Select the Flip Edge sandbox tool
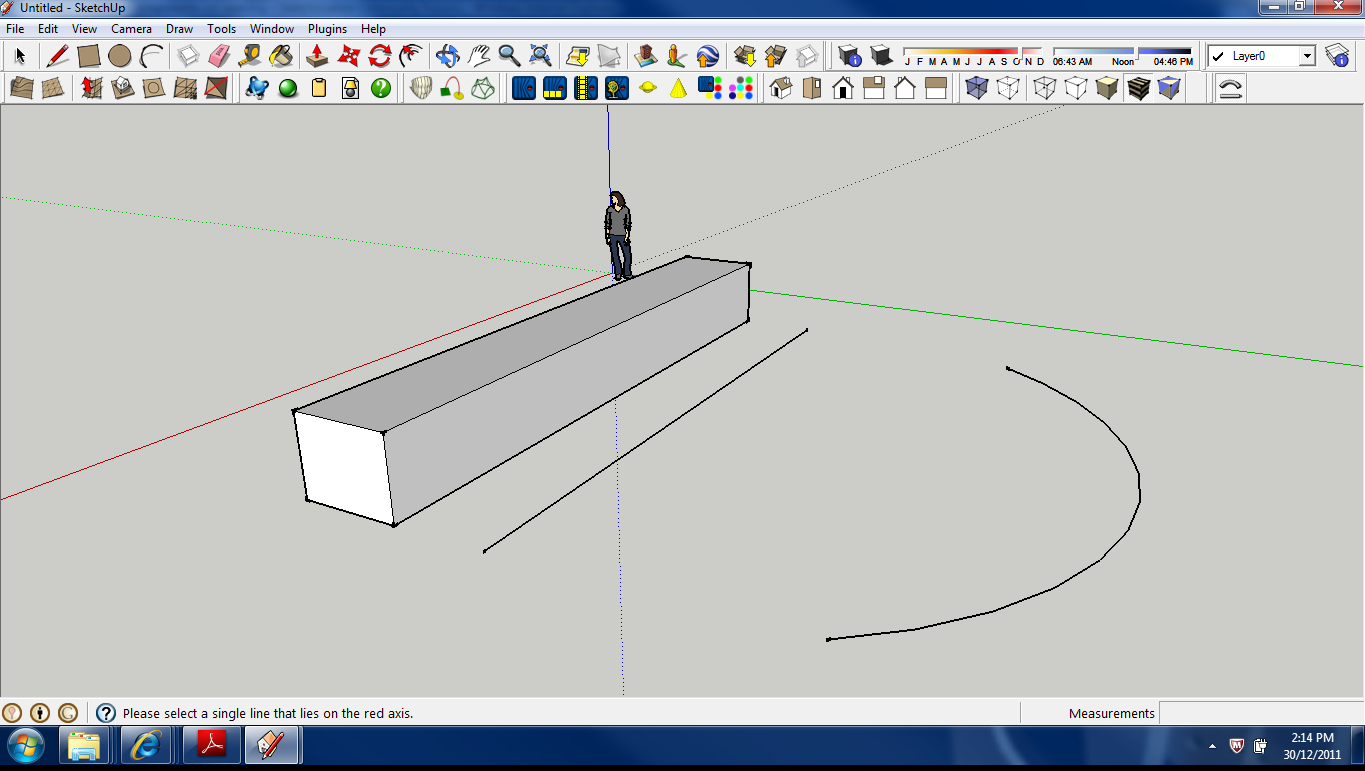This screenshot has width=1365, height=771. point(215,88)
